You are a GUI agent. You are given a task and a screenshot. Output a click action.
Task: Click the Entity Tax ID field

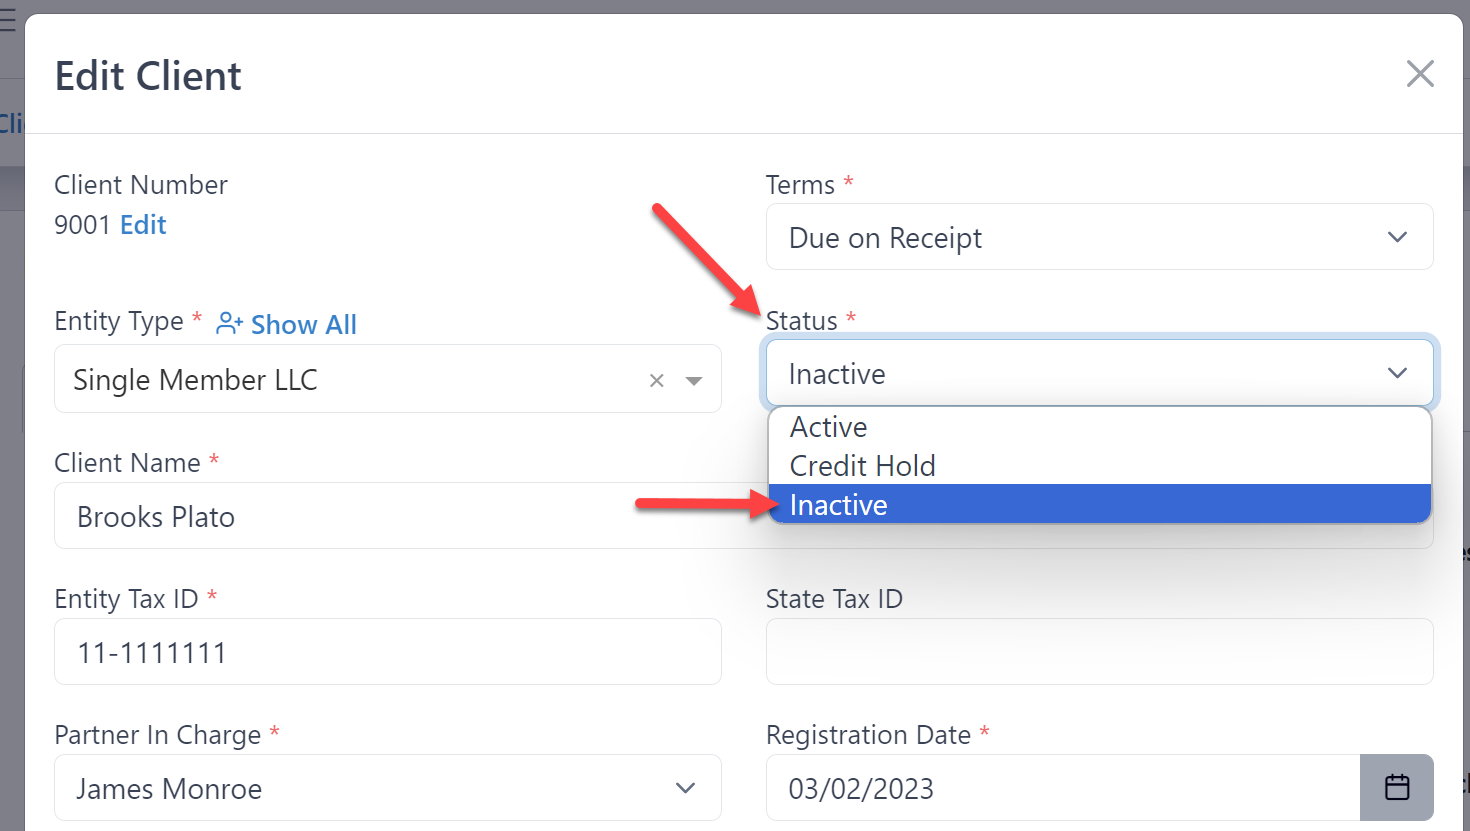point(388,652)
